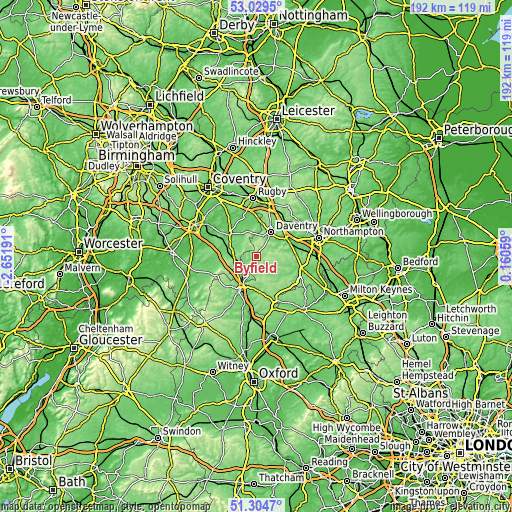Click the Leicester label text

click(308, 111)
